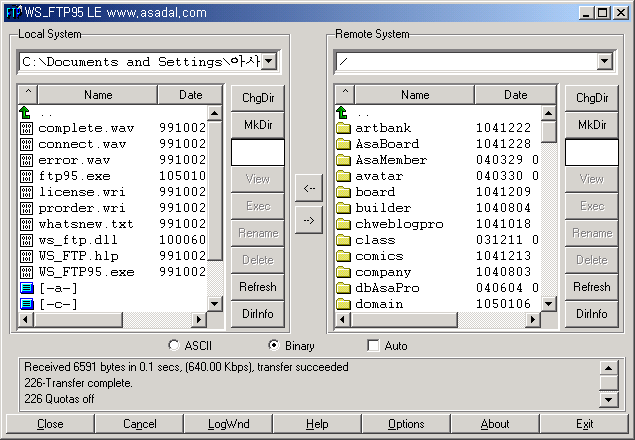Click the local filter input field
The image size is (635, 440).
(x=258, y=152)
